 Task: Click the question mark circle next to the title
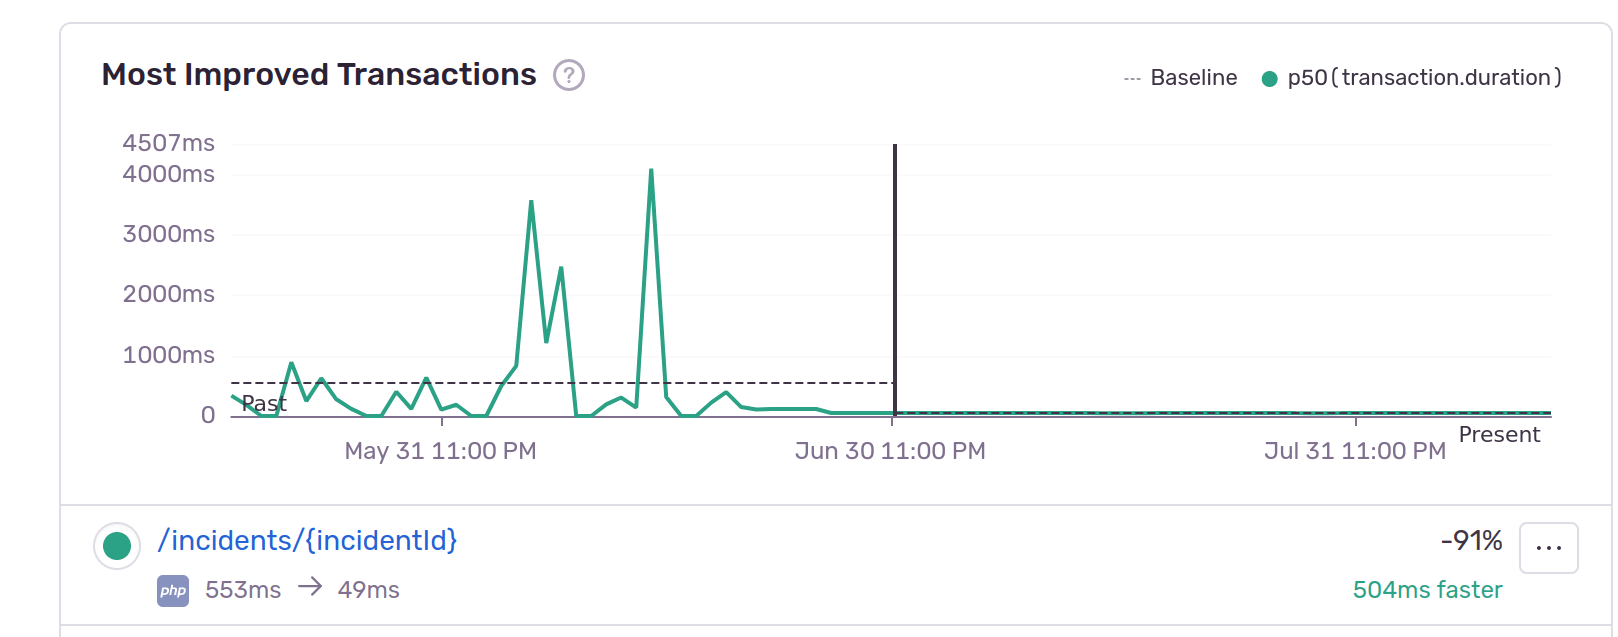tap(567, 75)
